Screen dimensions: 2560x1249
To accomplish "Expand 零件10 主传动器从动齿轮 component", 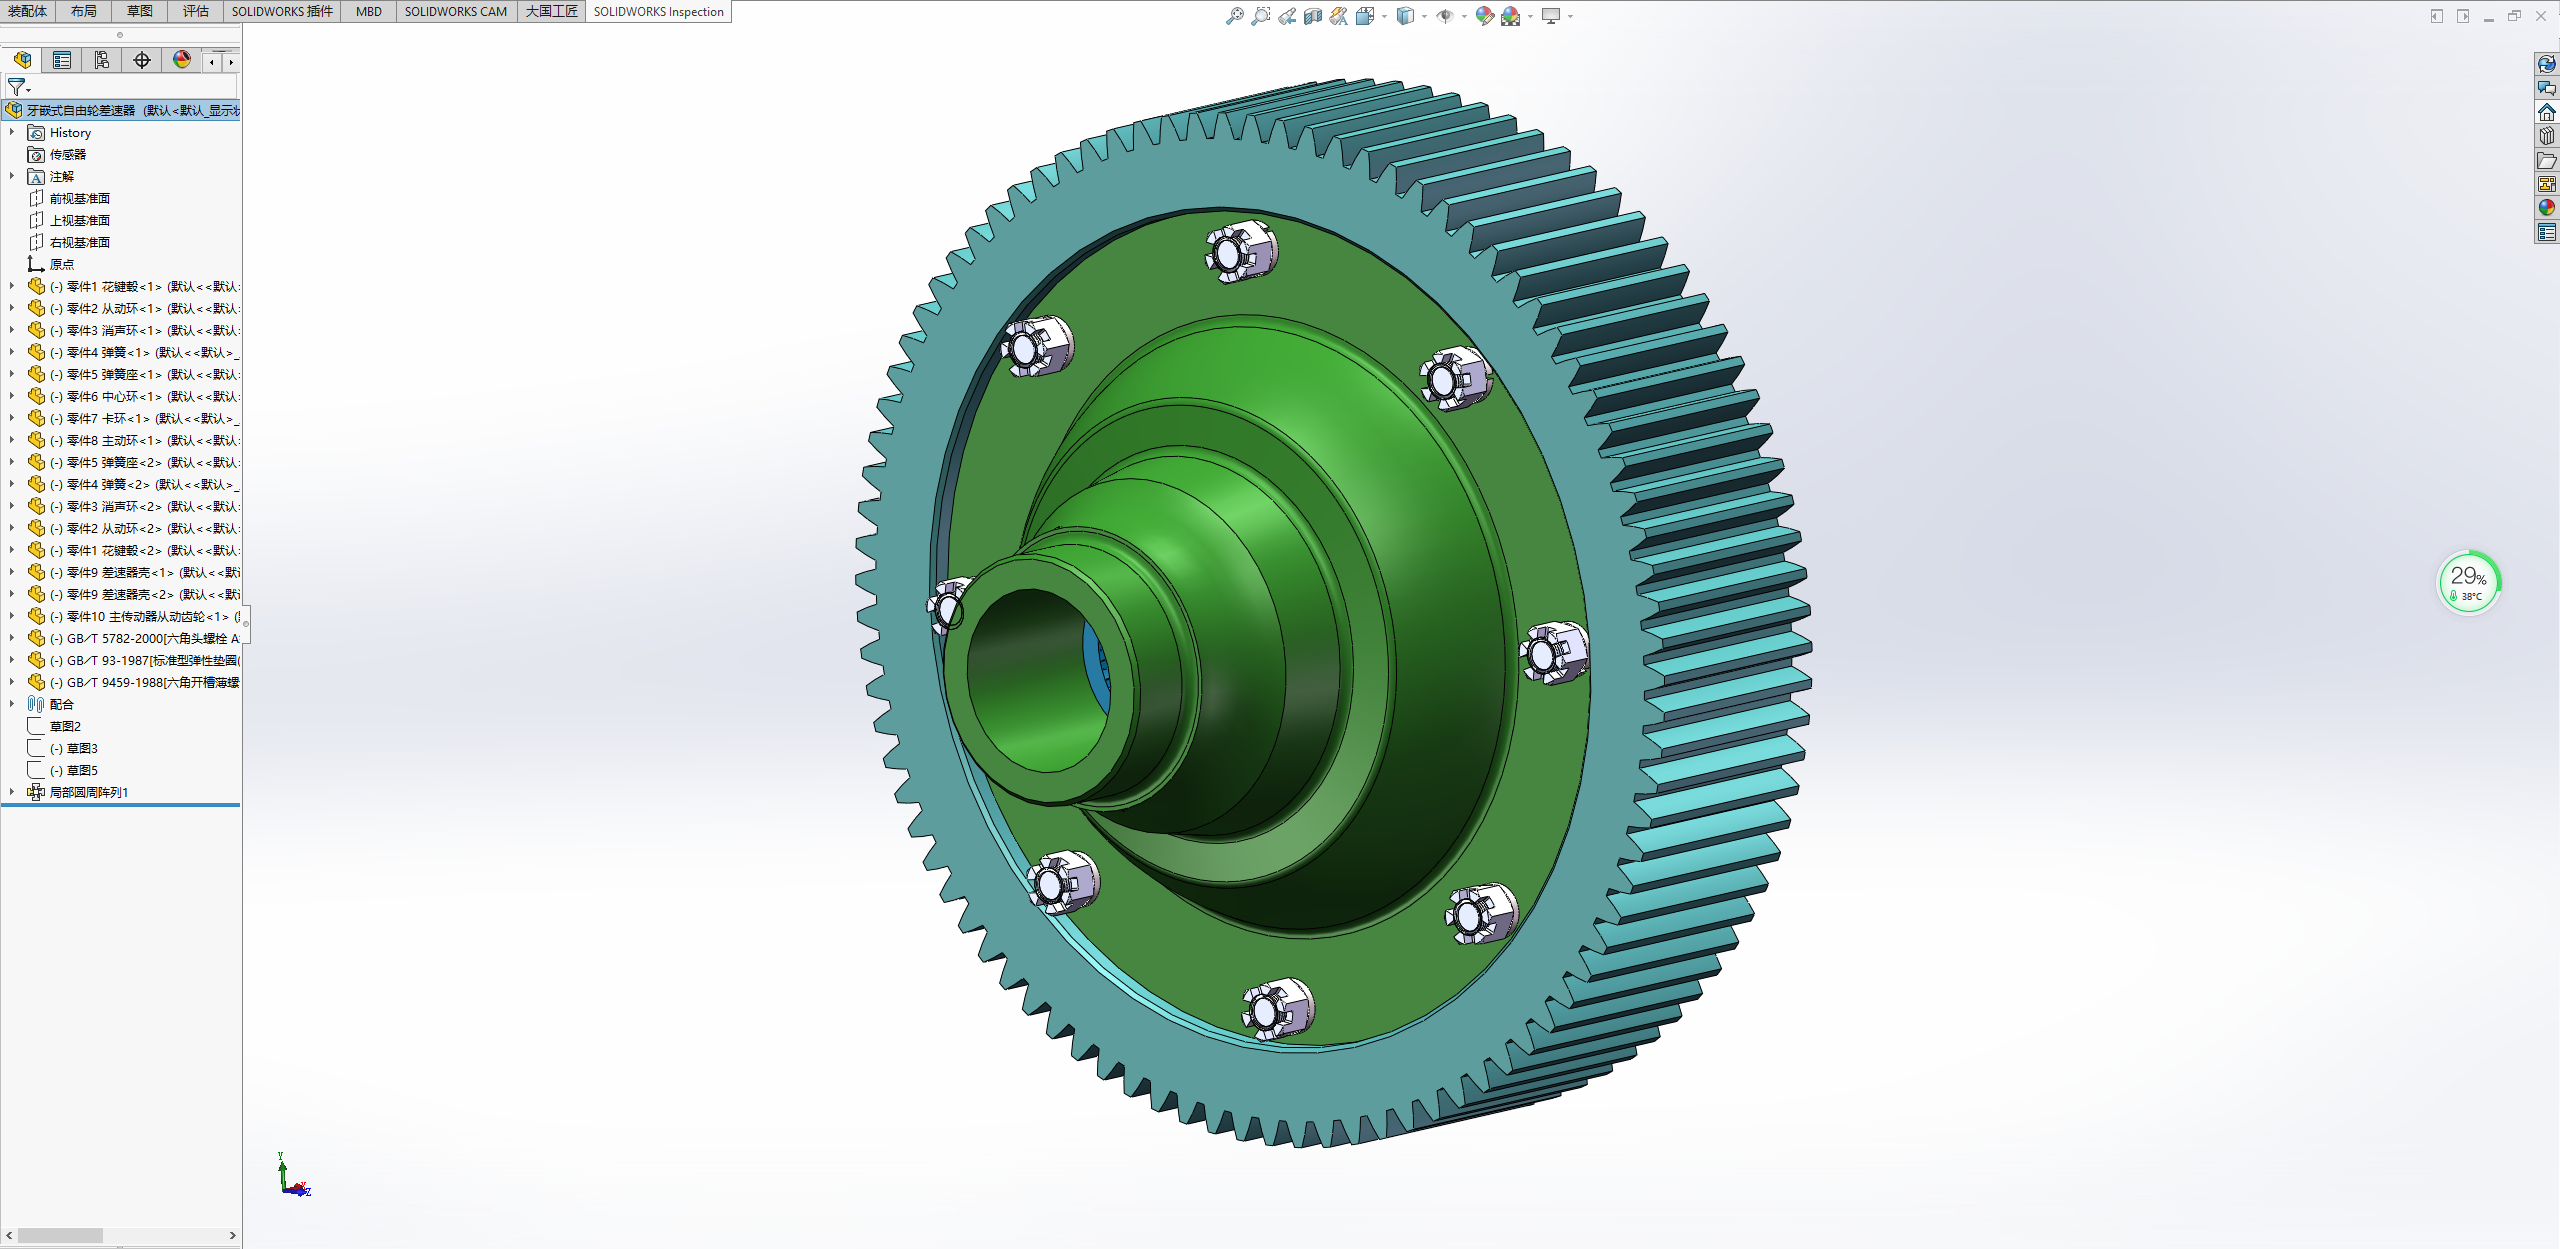I will click(12, 617).
